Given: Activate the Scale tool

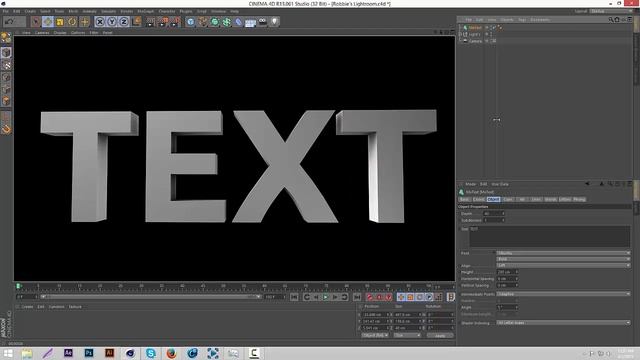Looking at the screenshot, I should 60,22.
